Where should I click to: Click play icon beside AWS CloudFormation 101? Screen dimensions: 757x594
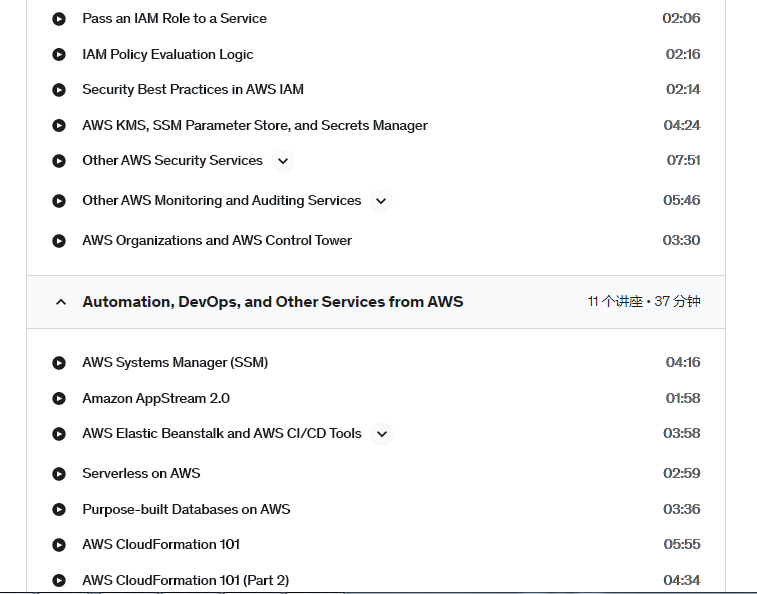59,545
